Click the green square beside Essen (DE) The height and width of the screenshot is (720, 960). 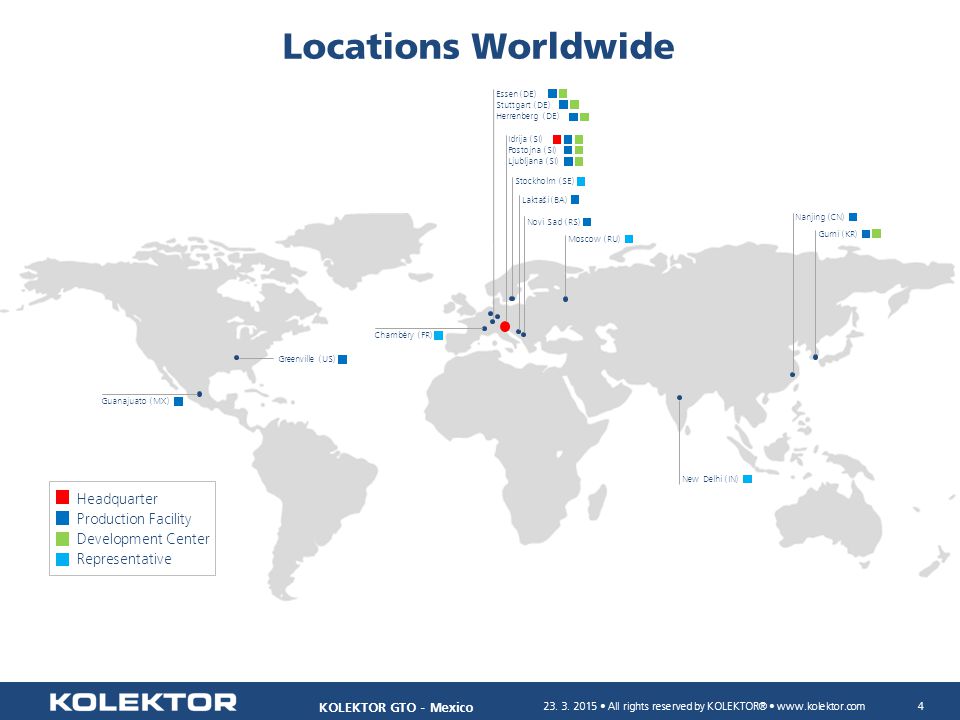[563, 94]
